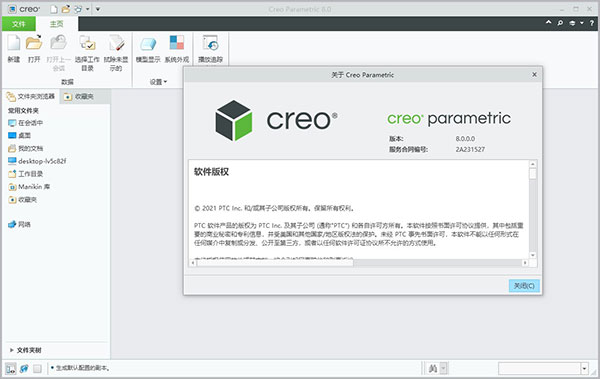Click the horizontal scroll left arrow in About dialog
The width and height of the screenshot is (600, 379).
(x=193, y=263)
